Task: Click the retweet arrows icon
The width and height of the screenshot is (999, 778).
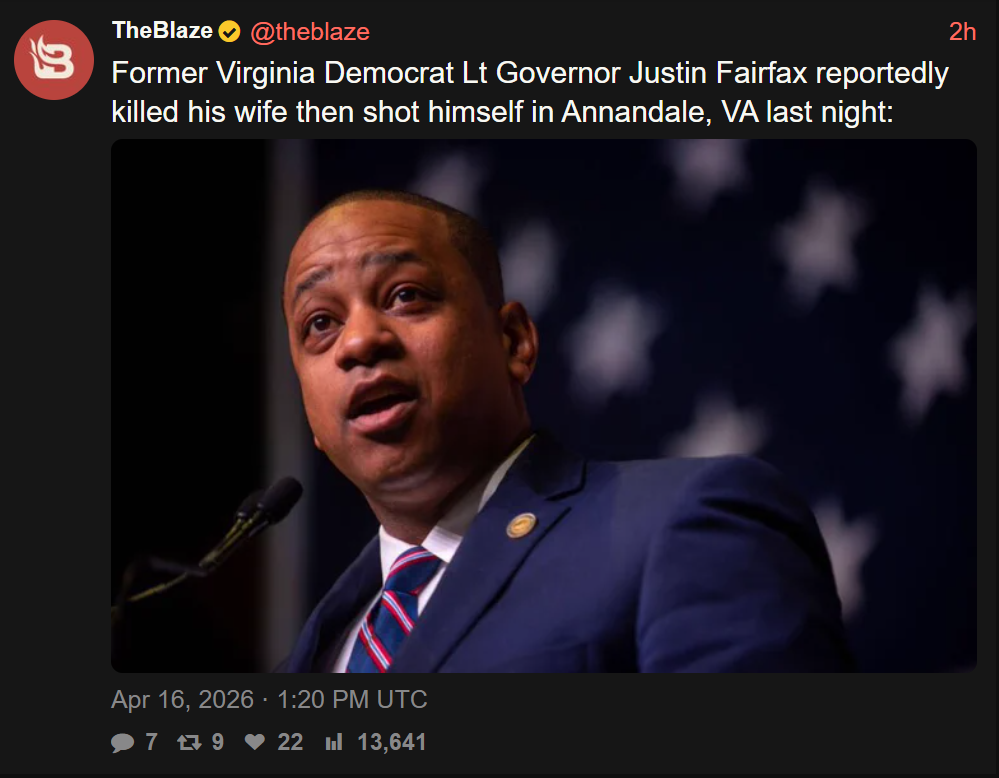Action: (188, 743)
